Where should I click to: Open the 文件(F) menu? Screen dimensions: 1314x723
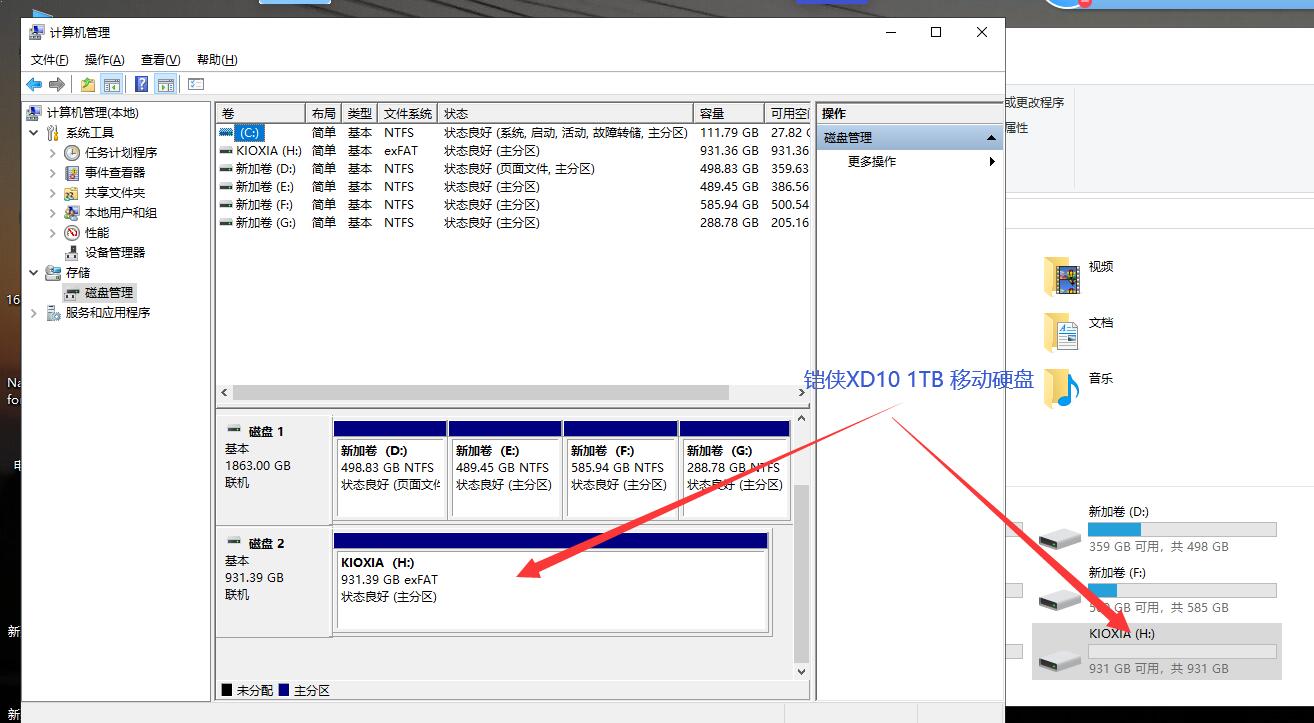50,60
